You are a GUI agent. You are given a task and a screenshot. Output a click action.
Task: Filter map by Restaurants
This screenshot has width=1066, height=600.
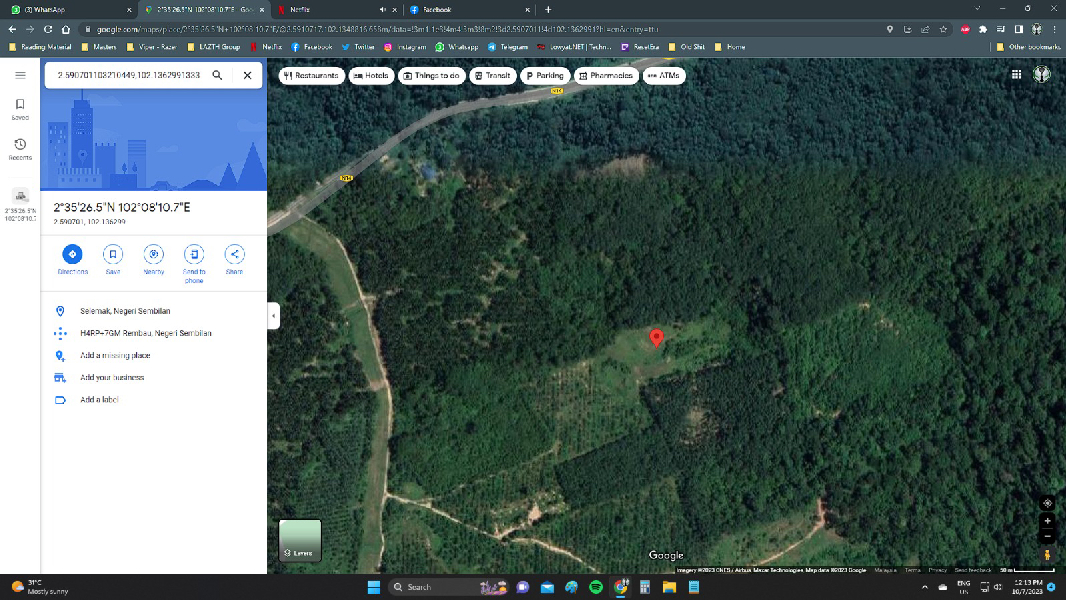point(311,75)
